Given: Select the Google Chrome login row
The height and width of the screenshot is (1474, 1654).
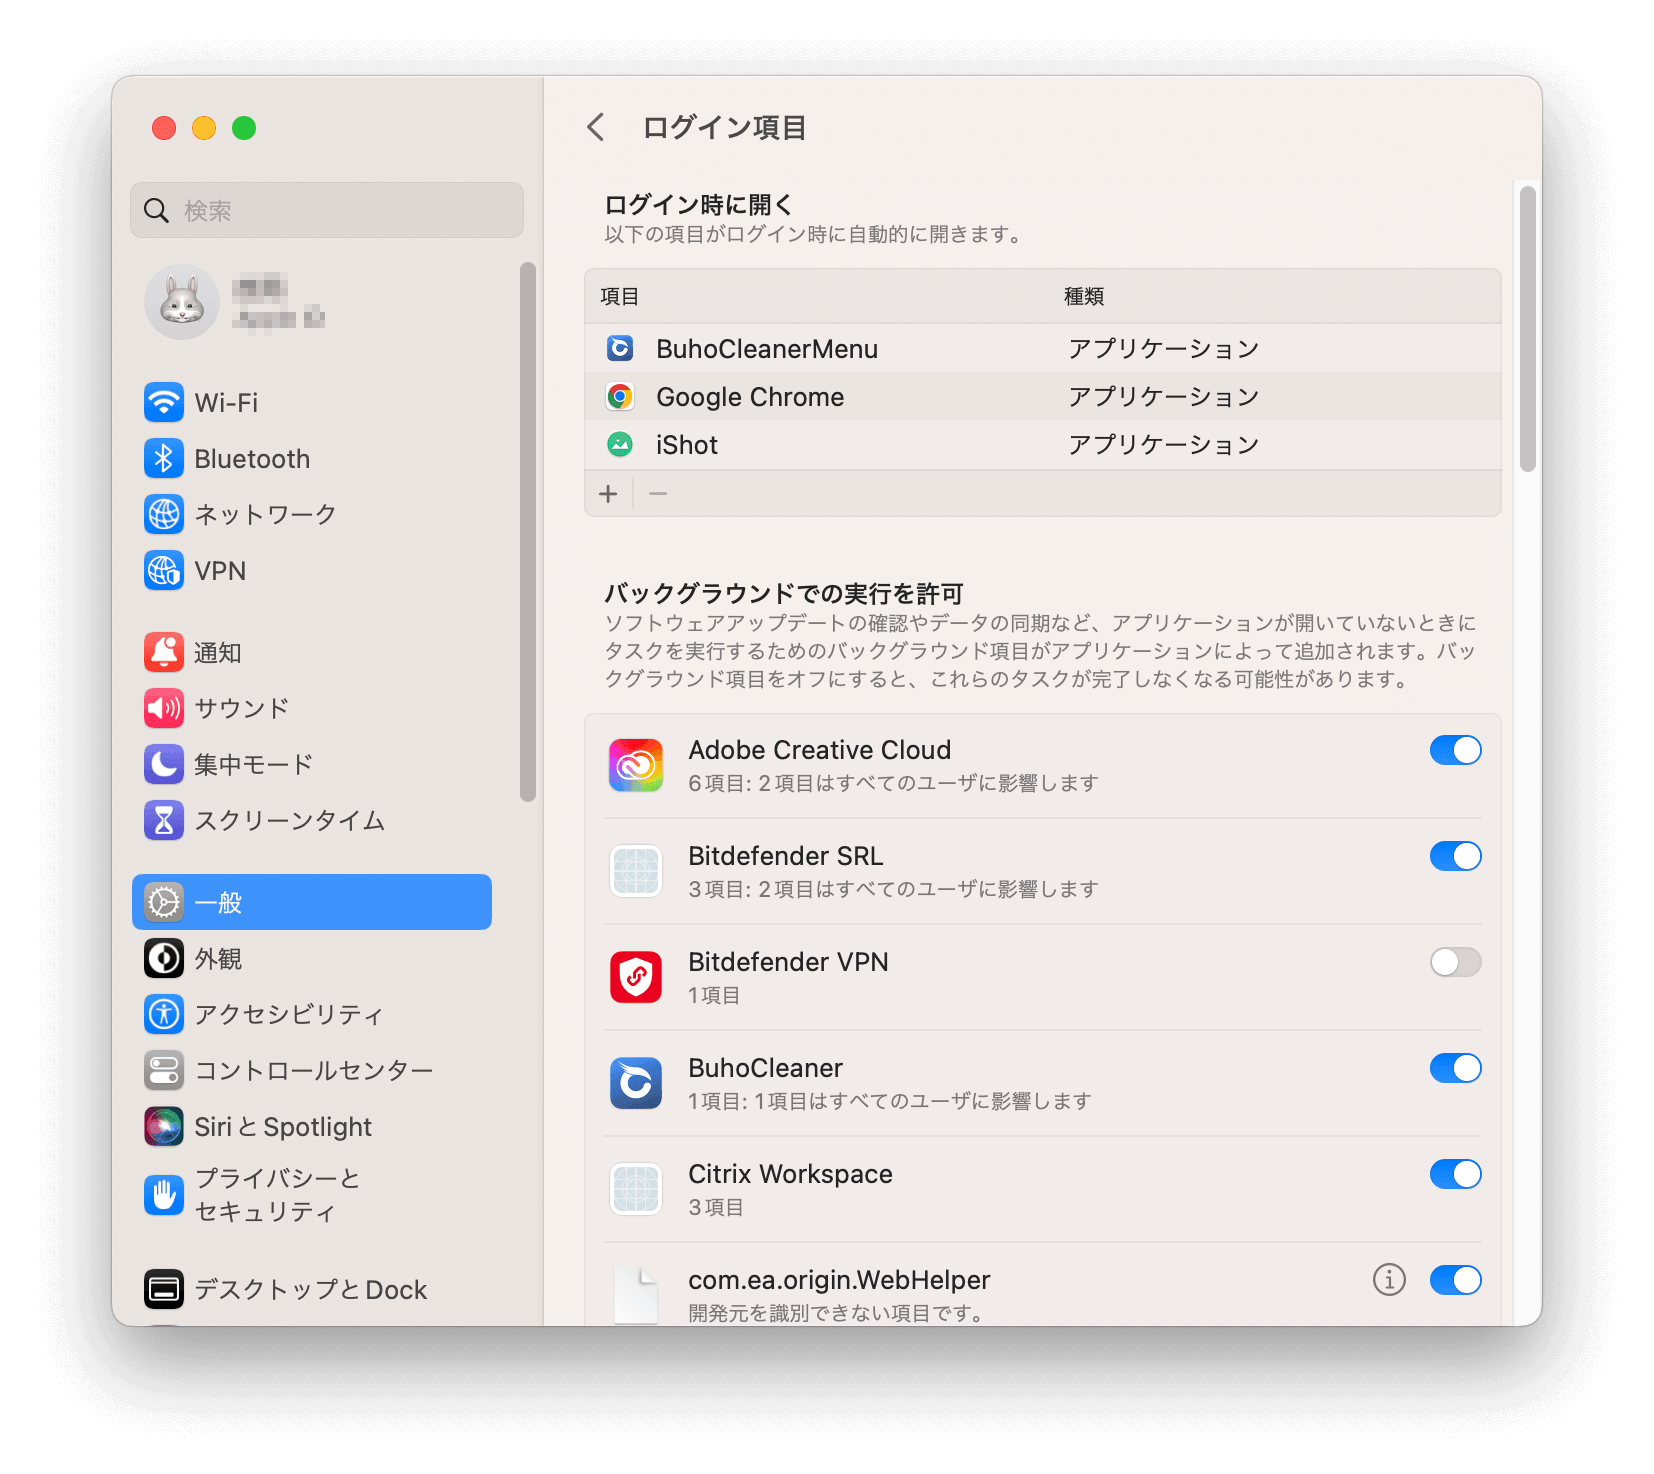Looking at the screenshot, I should [1043, 396].
